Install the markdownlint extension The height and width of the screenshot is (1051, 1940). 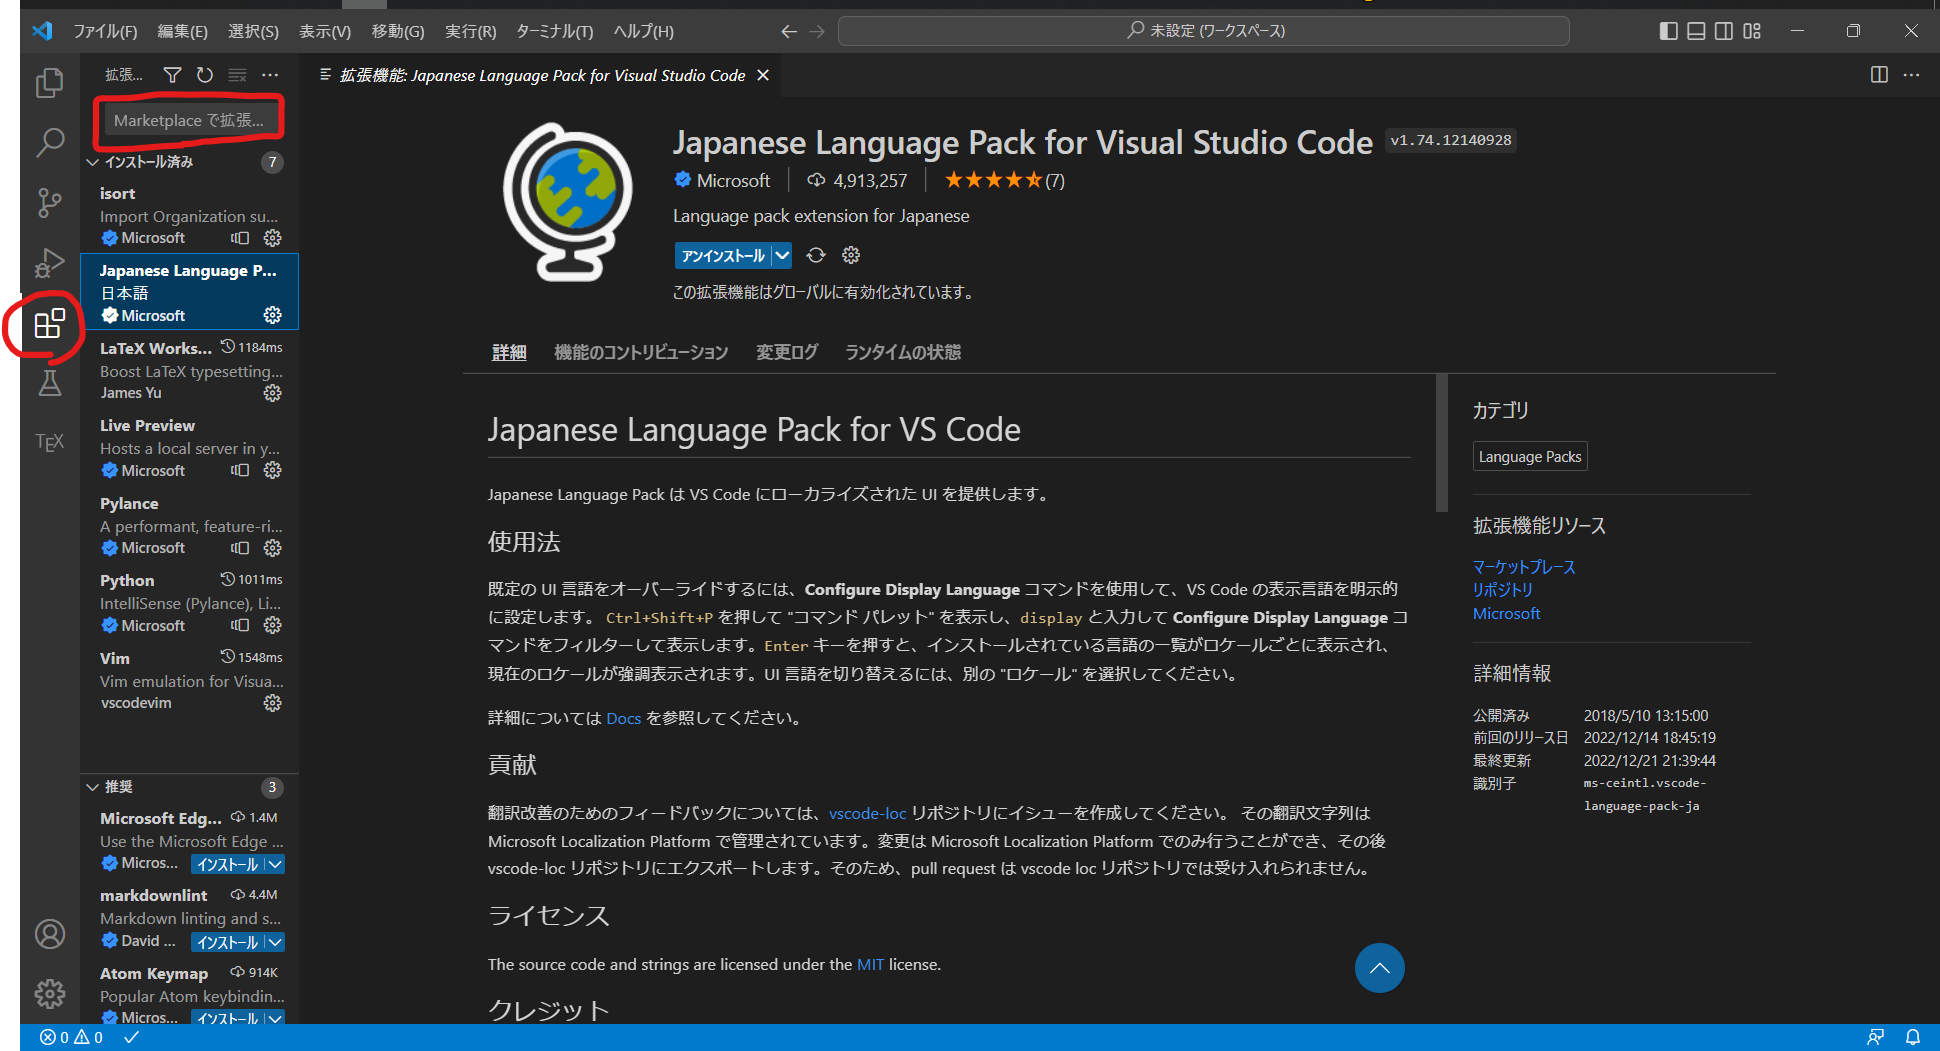tap(228, 942)
